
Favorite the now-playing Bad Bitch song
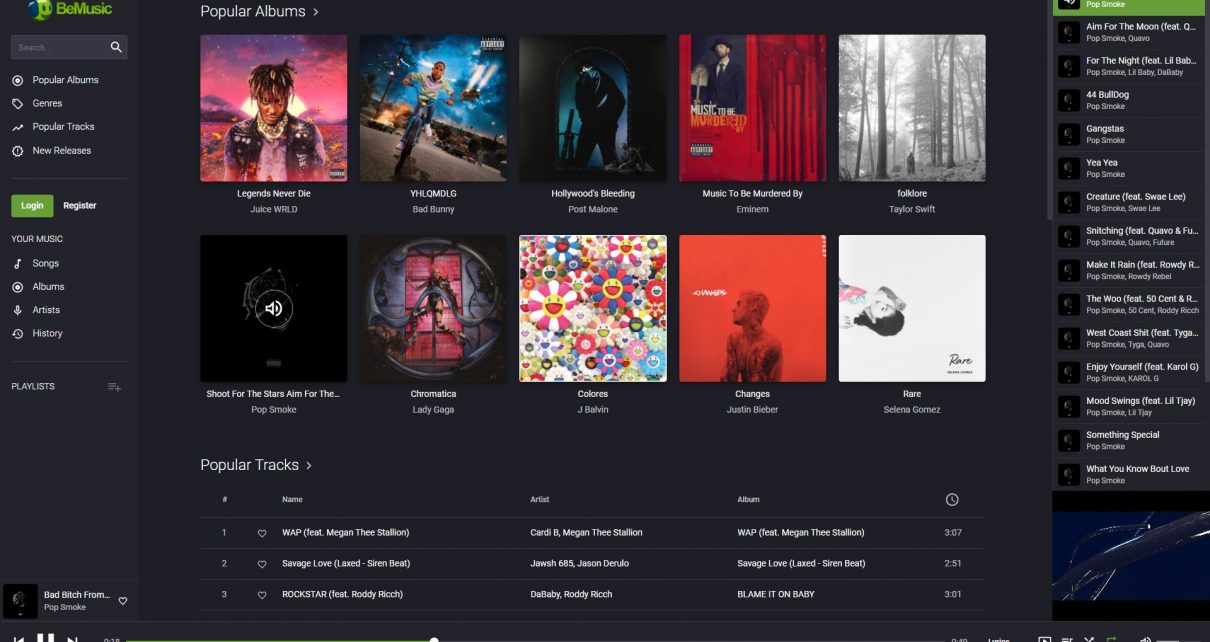click(123, 601)
